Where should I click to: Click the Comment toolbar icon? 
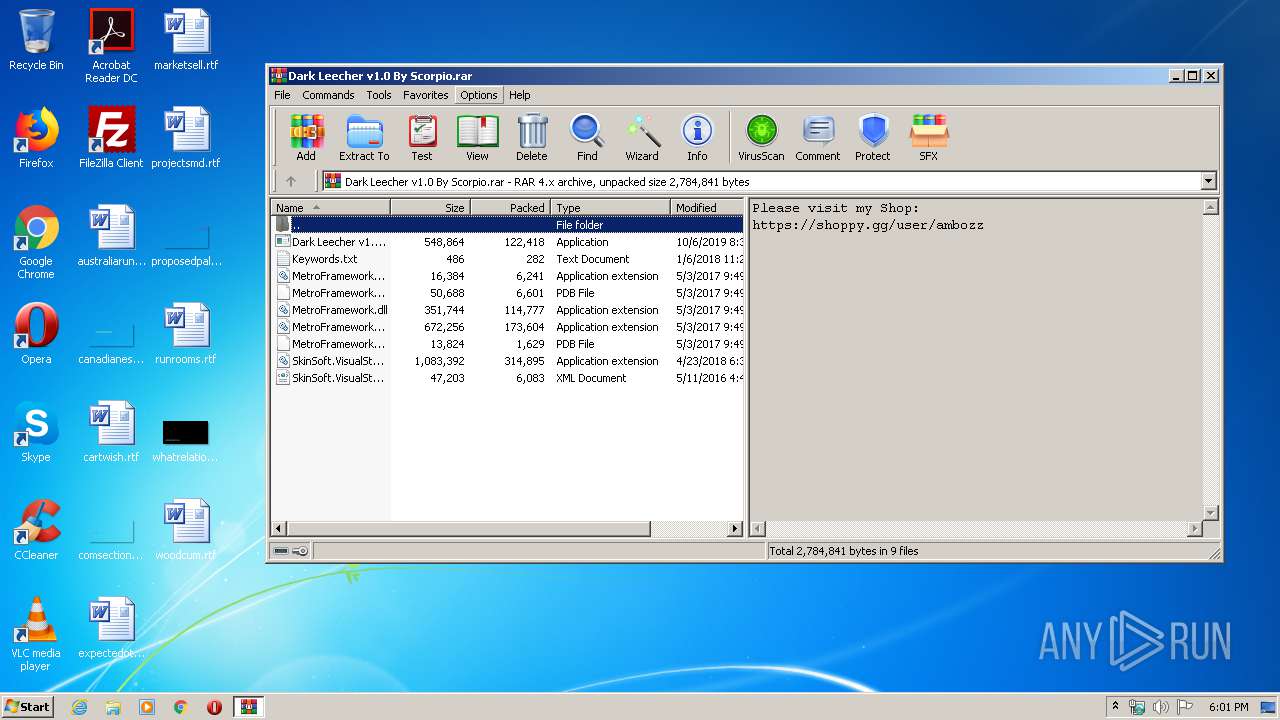click(x=818, y=137)
